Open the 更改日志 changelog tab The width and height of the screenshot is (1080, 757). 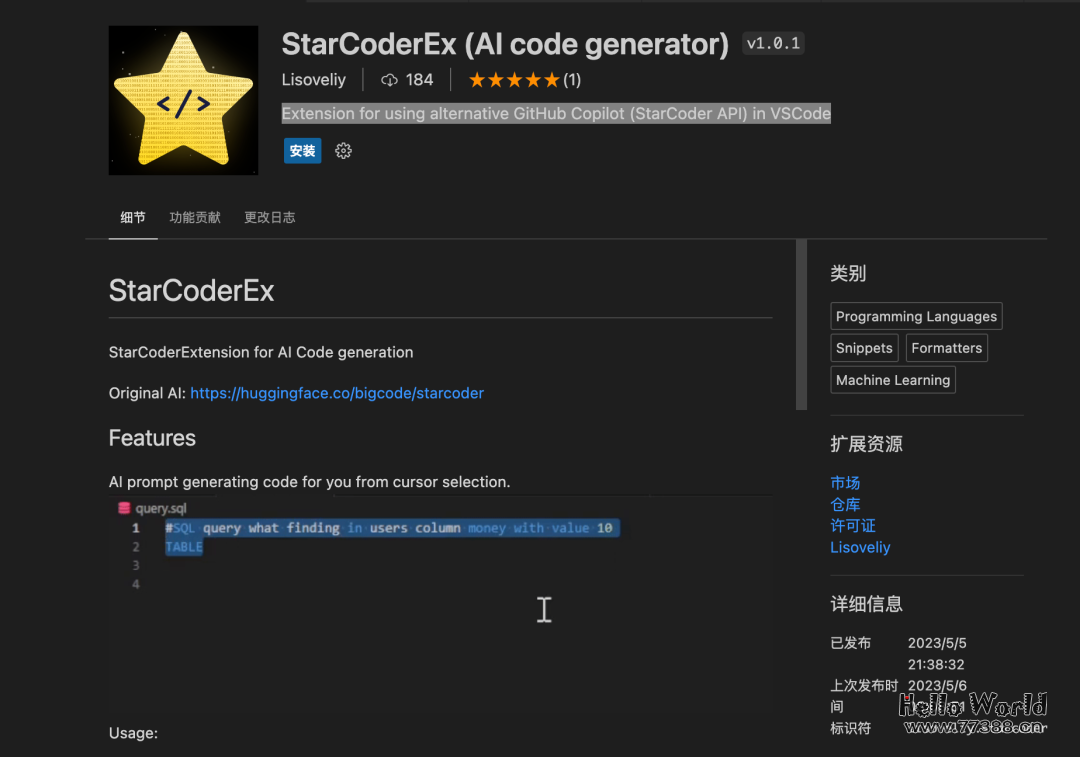tap(269, 217)
